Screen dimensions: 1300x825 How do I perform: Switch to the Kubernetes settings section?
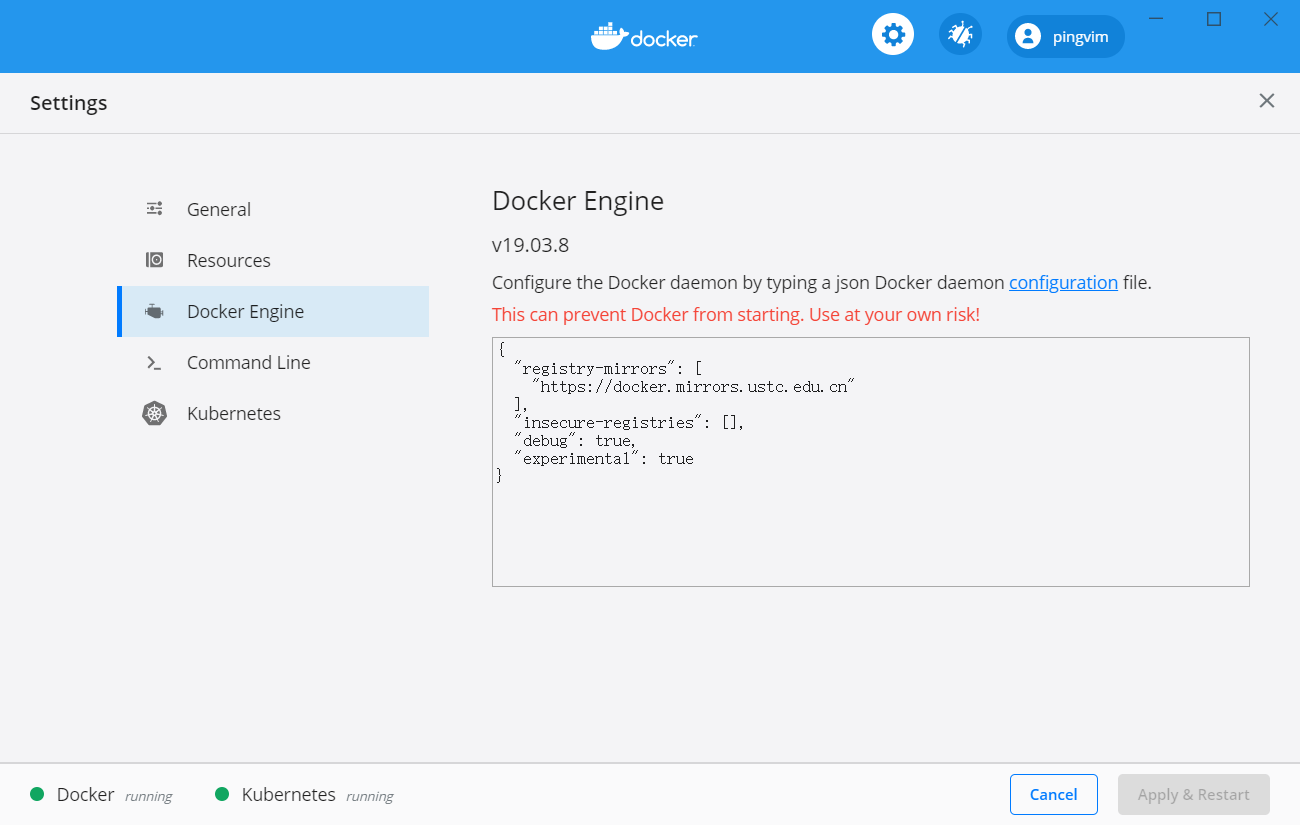(x=233, y=412)
